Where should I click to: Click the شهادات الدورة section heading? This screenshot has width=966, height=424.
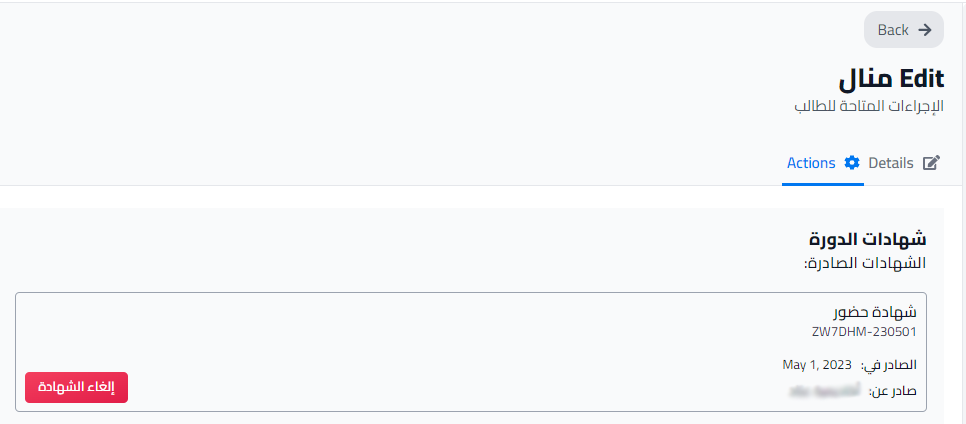click(x=867, y=238)
